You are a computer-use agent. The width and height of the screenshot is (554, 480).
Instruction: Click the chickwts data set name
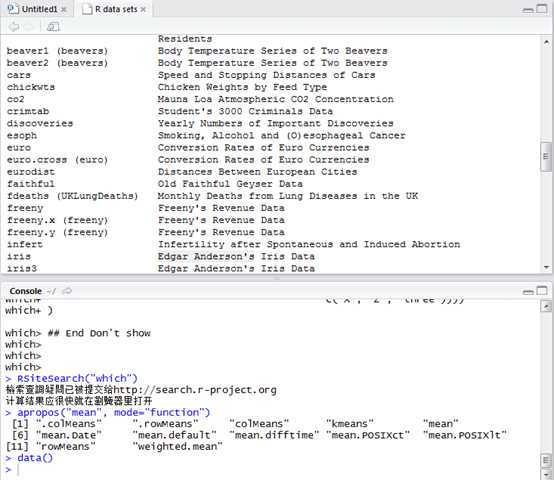31,87
